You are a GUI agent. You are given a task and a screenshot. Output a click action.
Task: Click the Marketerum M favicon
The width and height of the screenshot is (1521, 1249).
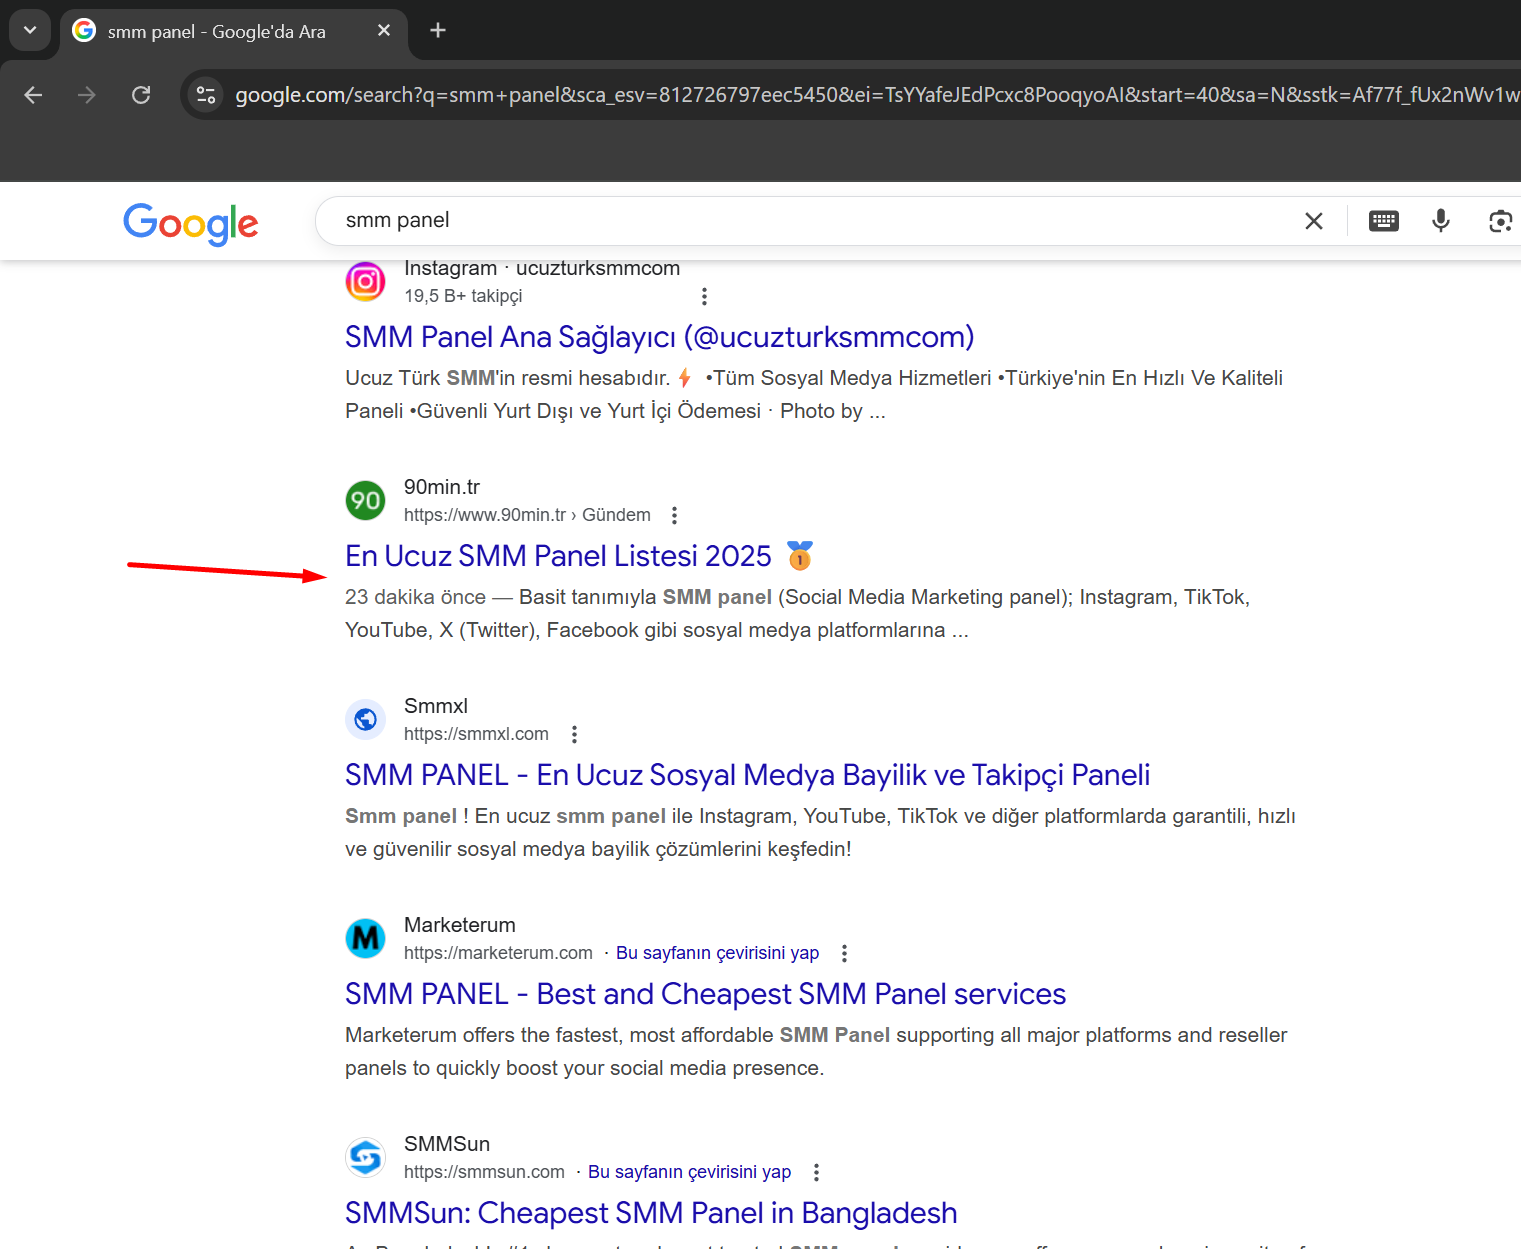tap(365, 938)
